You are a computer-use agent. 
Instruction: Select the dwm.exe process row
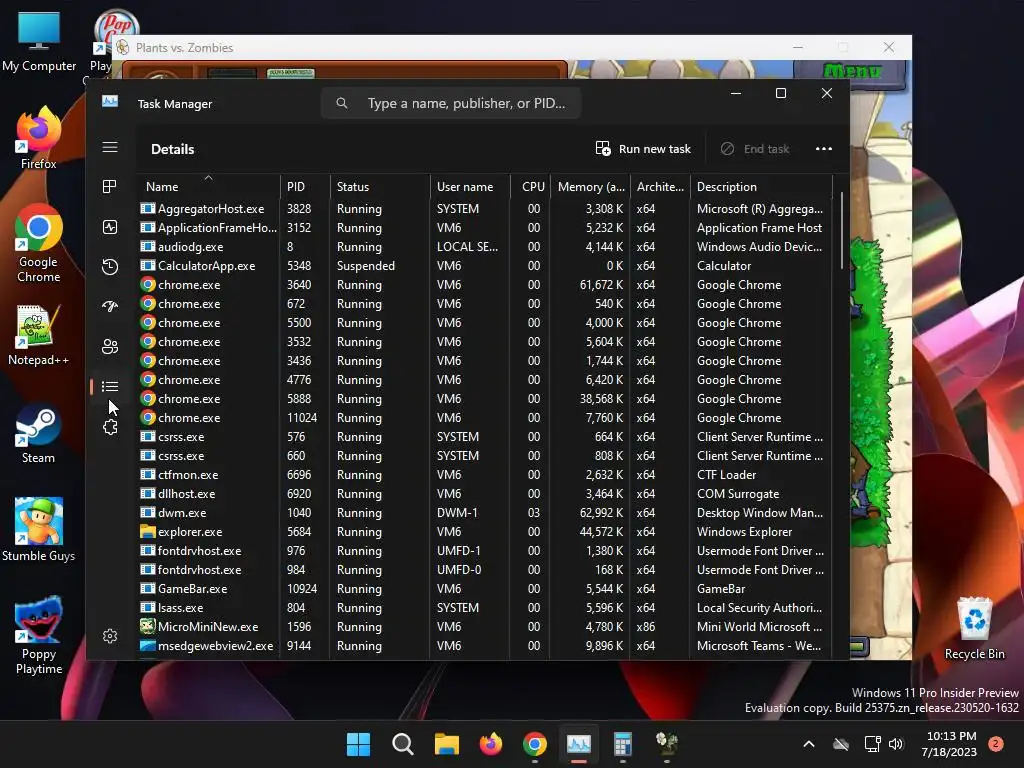[485, 513]
